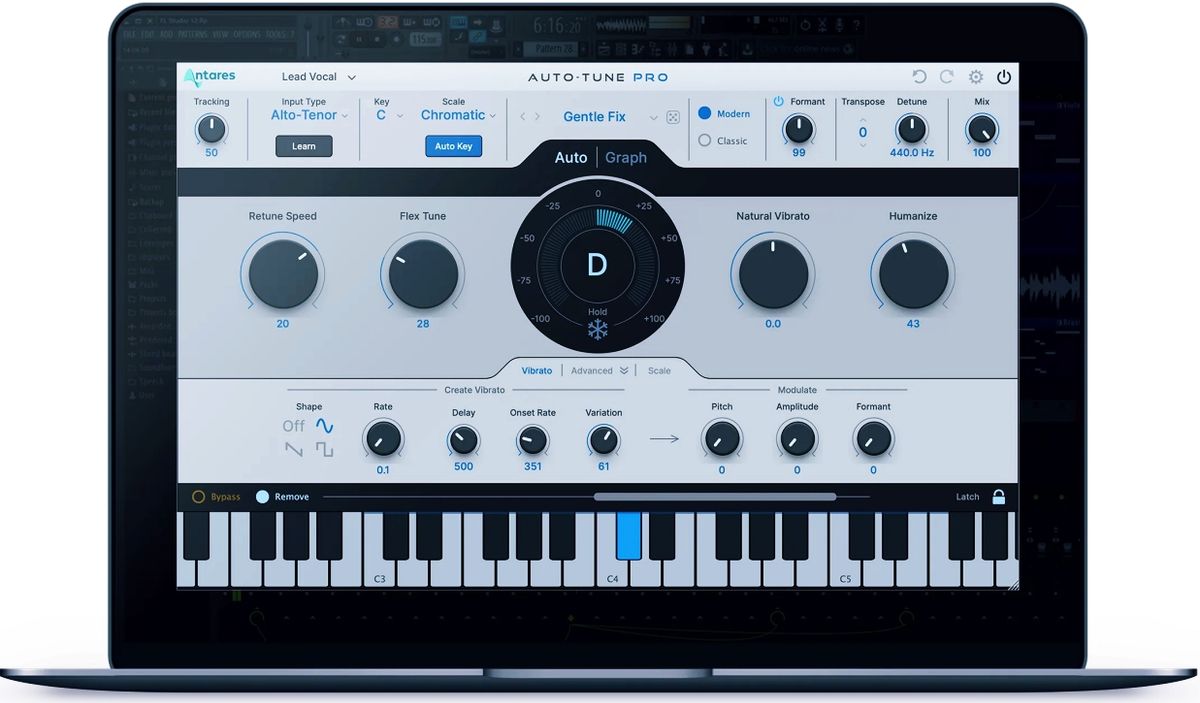The width and height of the screenshot is (1200, 703).
Task: Open the settings gear icon
Action: (x=976, y=77)
